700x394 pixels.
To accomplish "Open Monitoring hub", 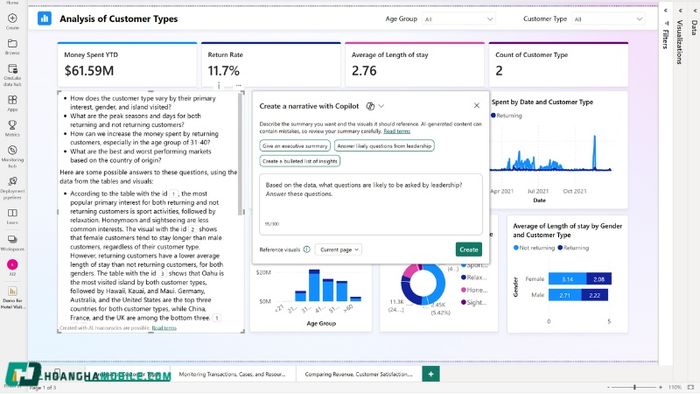I will (x=12, y=156).
